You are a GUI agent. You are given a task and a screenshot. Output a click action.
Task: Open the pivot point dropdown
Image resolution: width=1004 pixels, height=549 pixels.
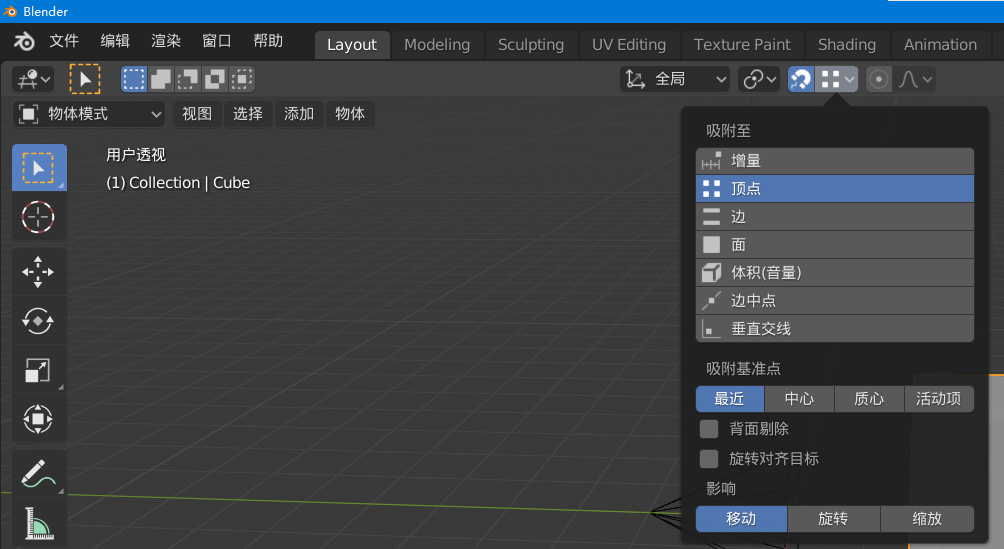(759, 79)
